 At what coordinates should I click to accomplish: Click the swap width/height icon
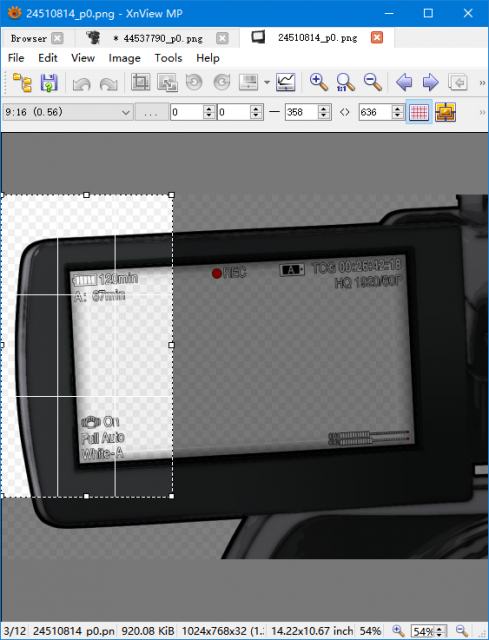coord(345,112)
